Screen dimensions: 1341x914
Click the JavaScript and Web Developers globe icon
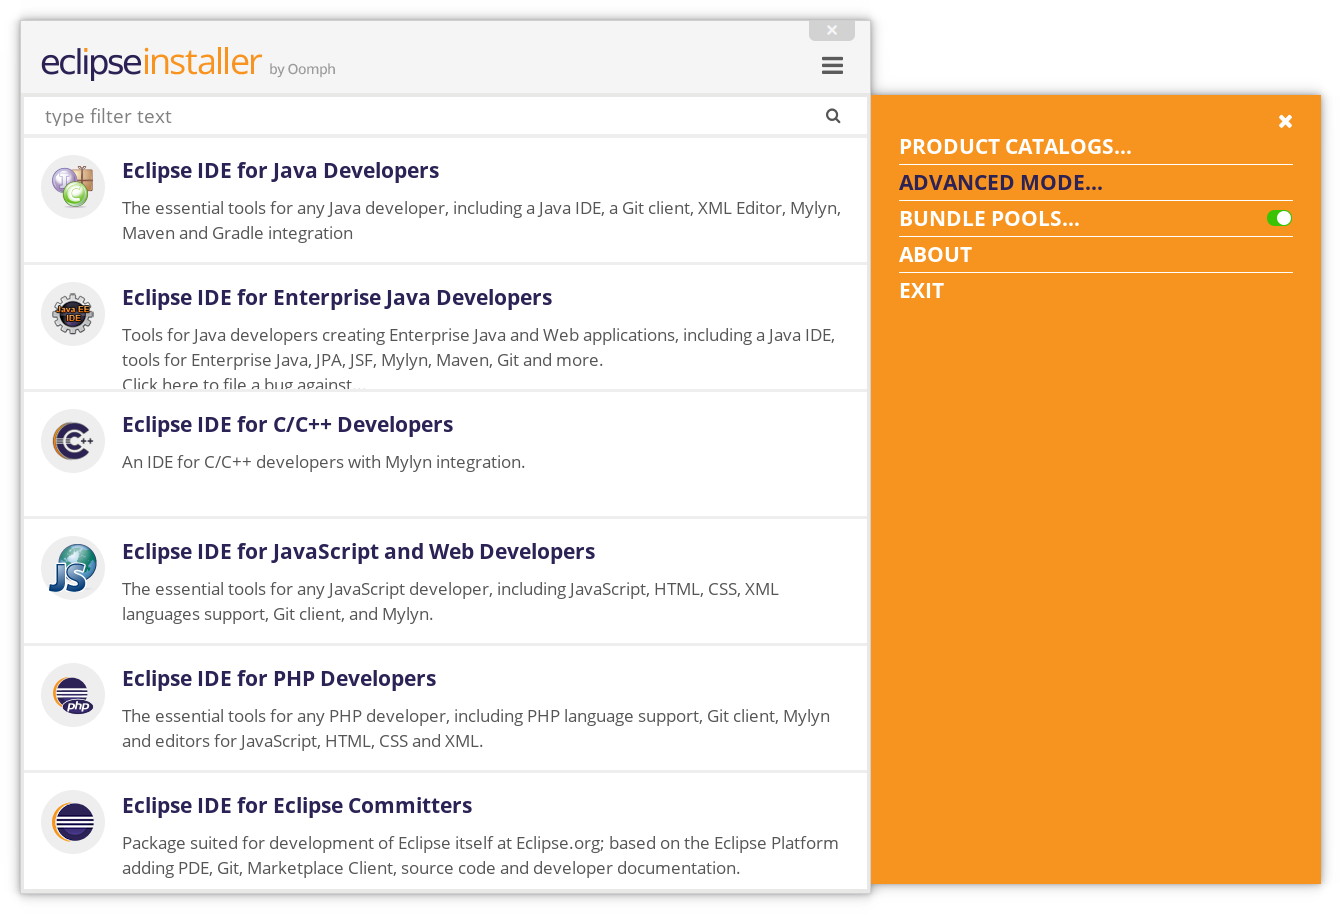(73, 568)
